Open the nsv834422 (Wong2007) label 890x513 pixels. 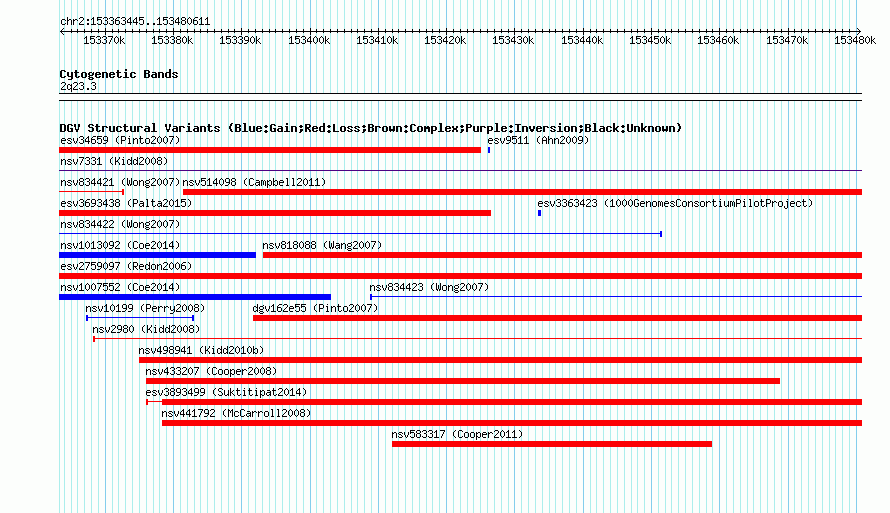tap(120, 224)
